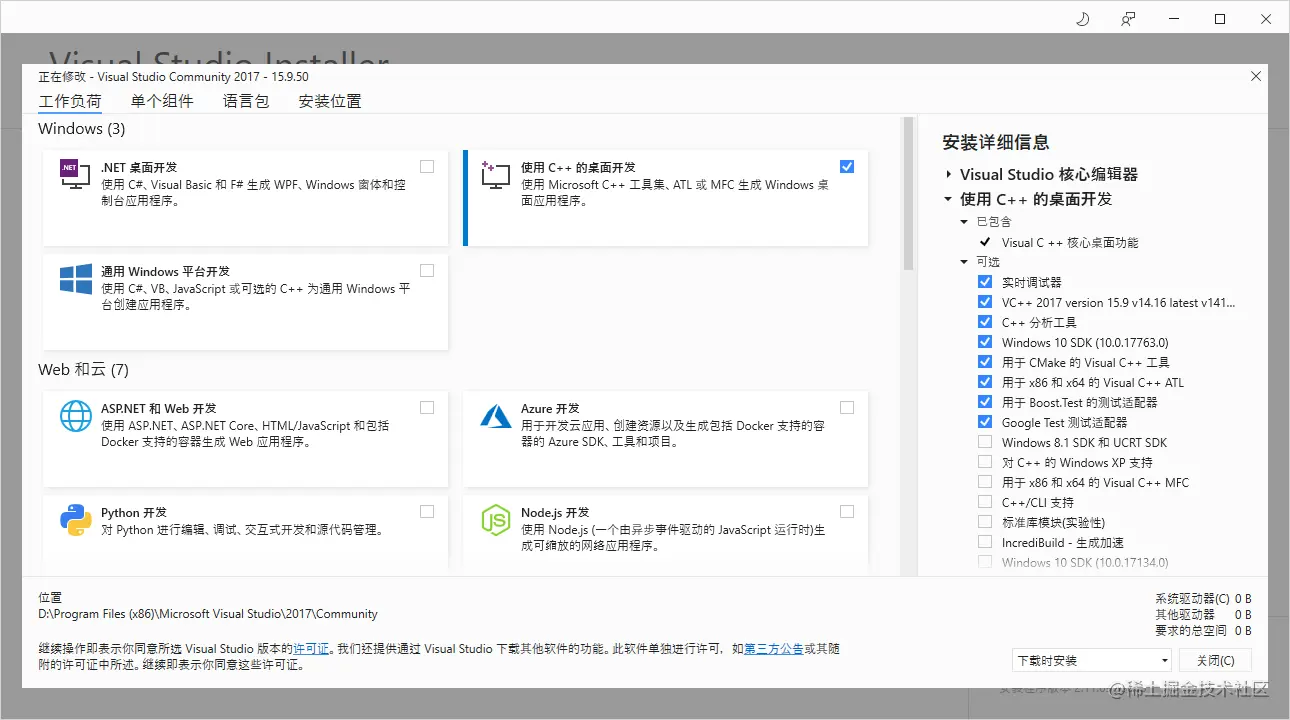
Task: Click the 关闭(C) button
Action: coord(1215,660)
